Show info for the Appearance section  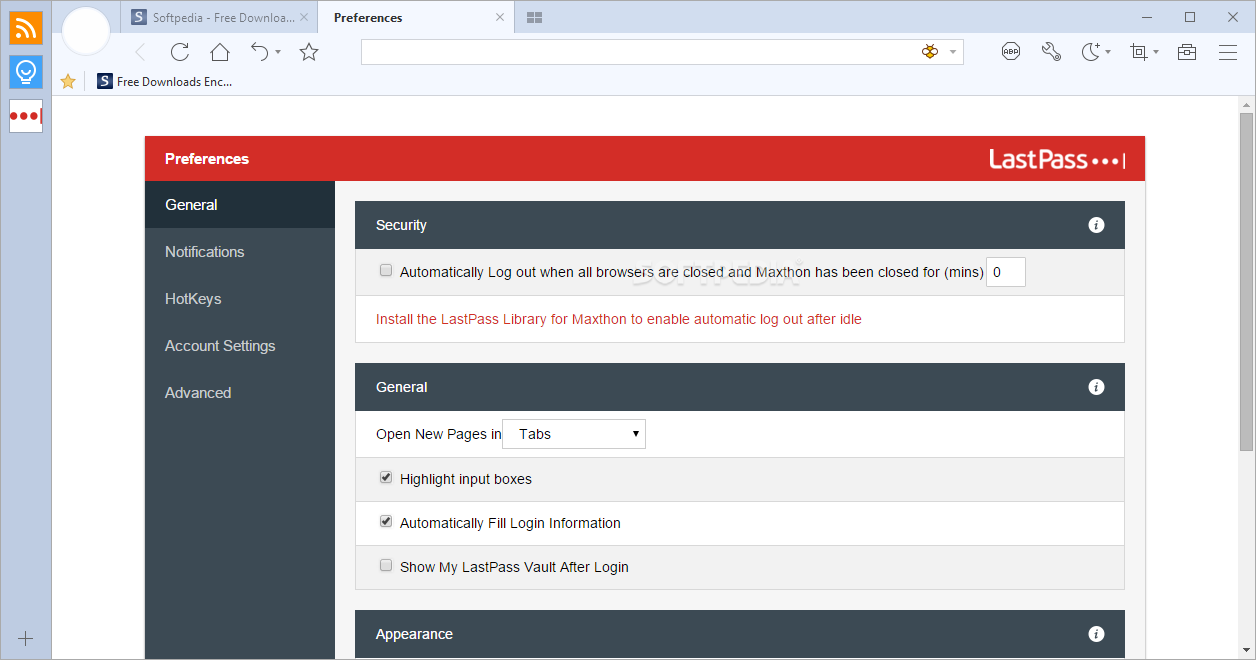1096,634
